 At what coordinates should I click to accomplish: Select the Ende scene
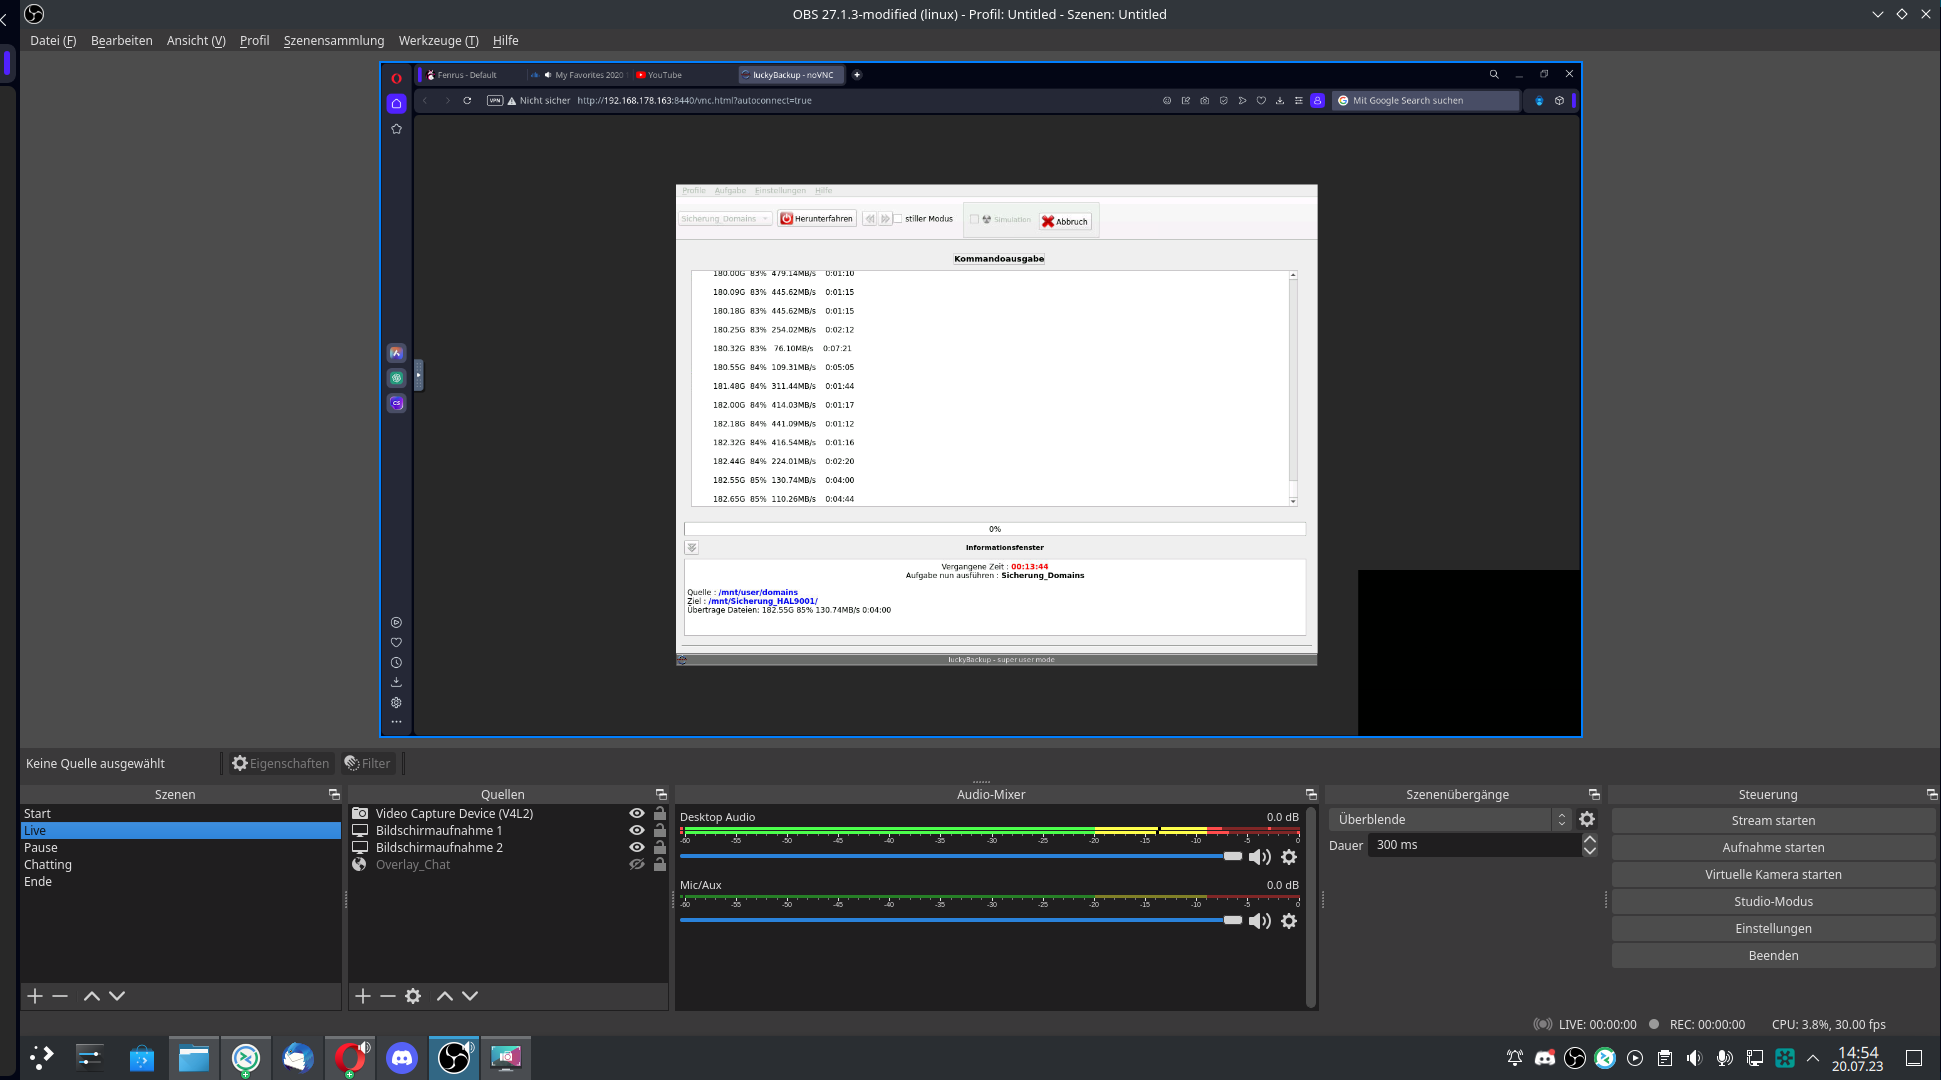click(x=181, y=882)
